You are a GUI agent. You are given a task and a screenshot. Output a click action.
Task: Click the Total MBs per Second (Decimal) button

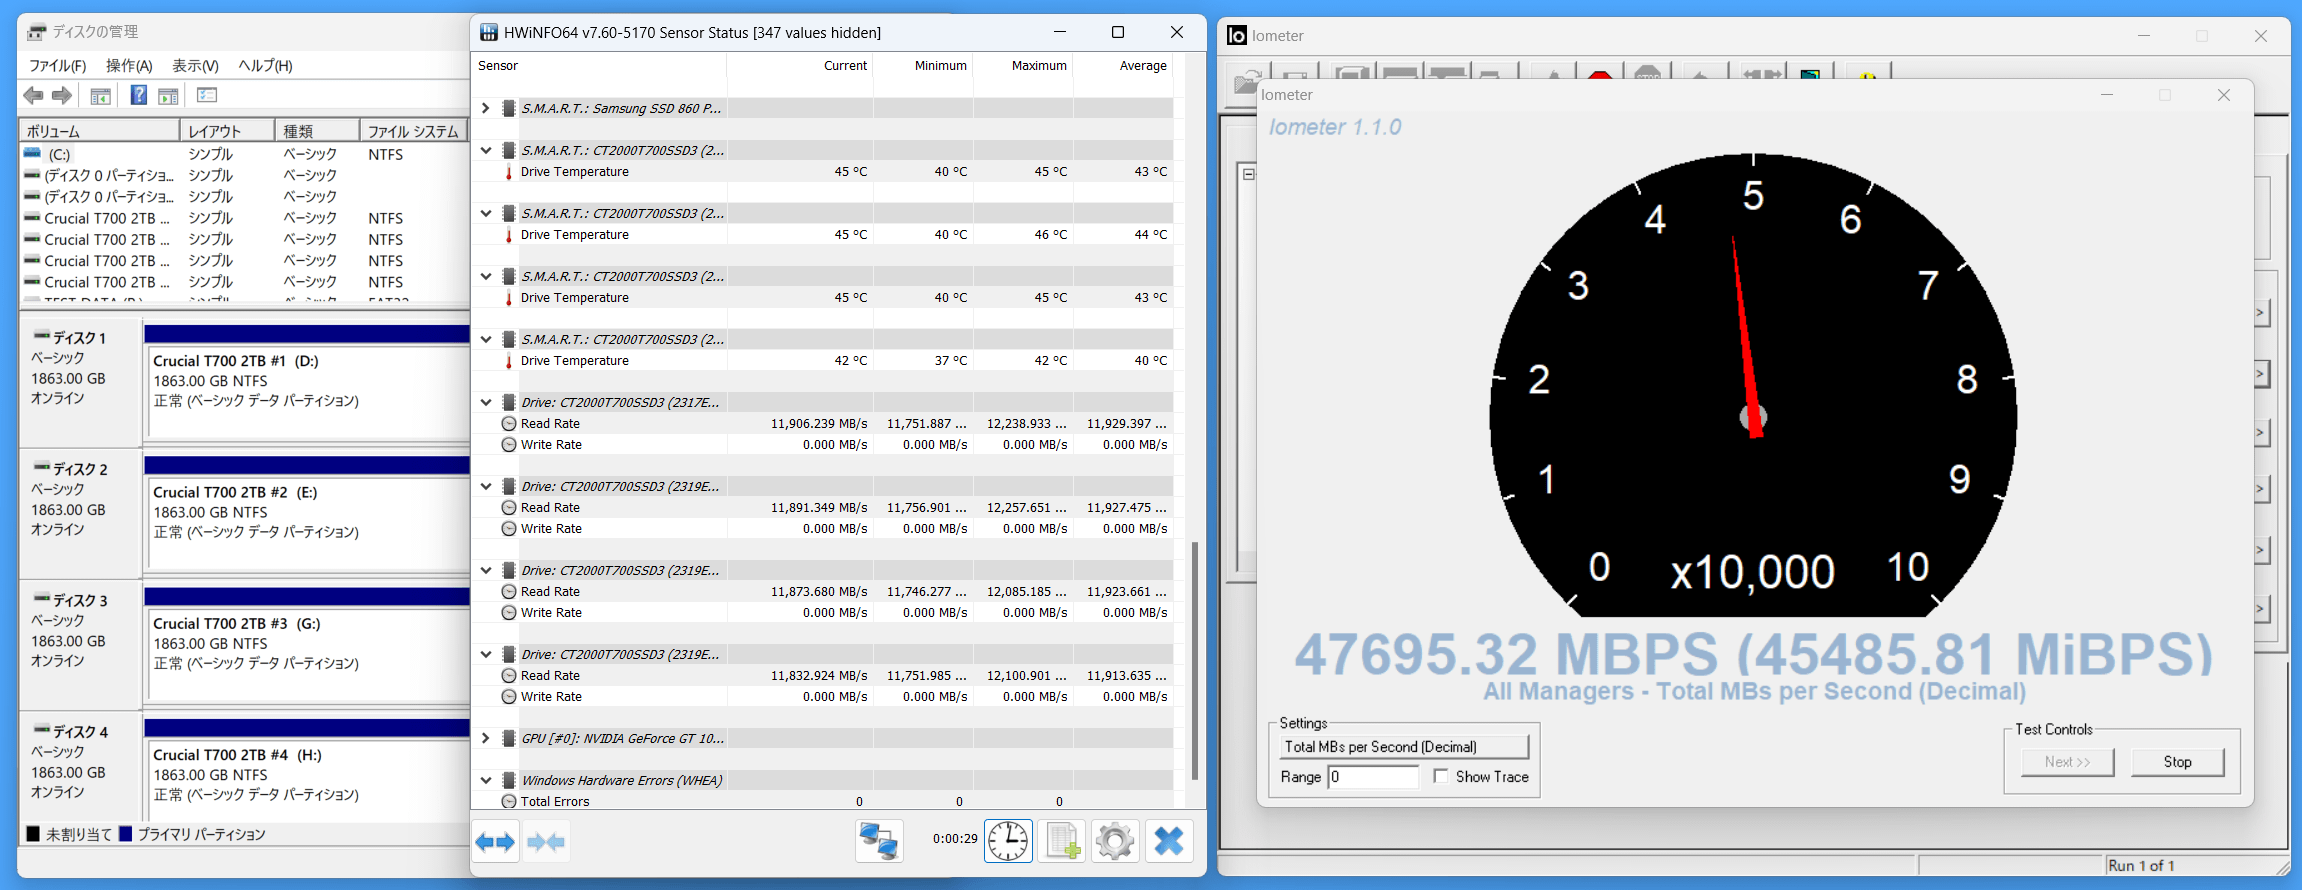[x=1404, y=747]
